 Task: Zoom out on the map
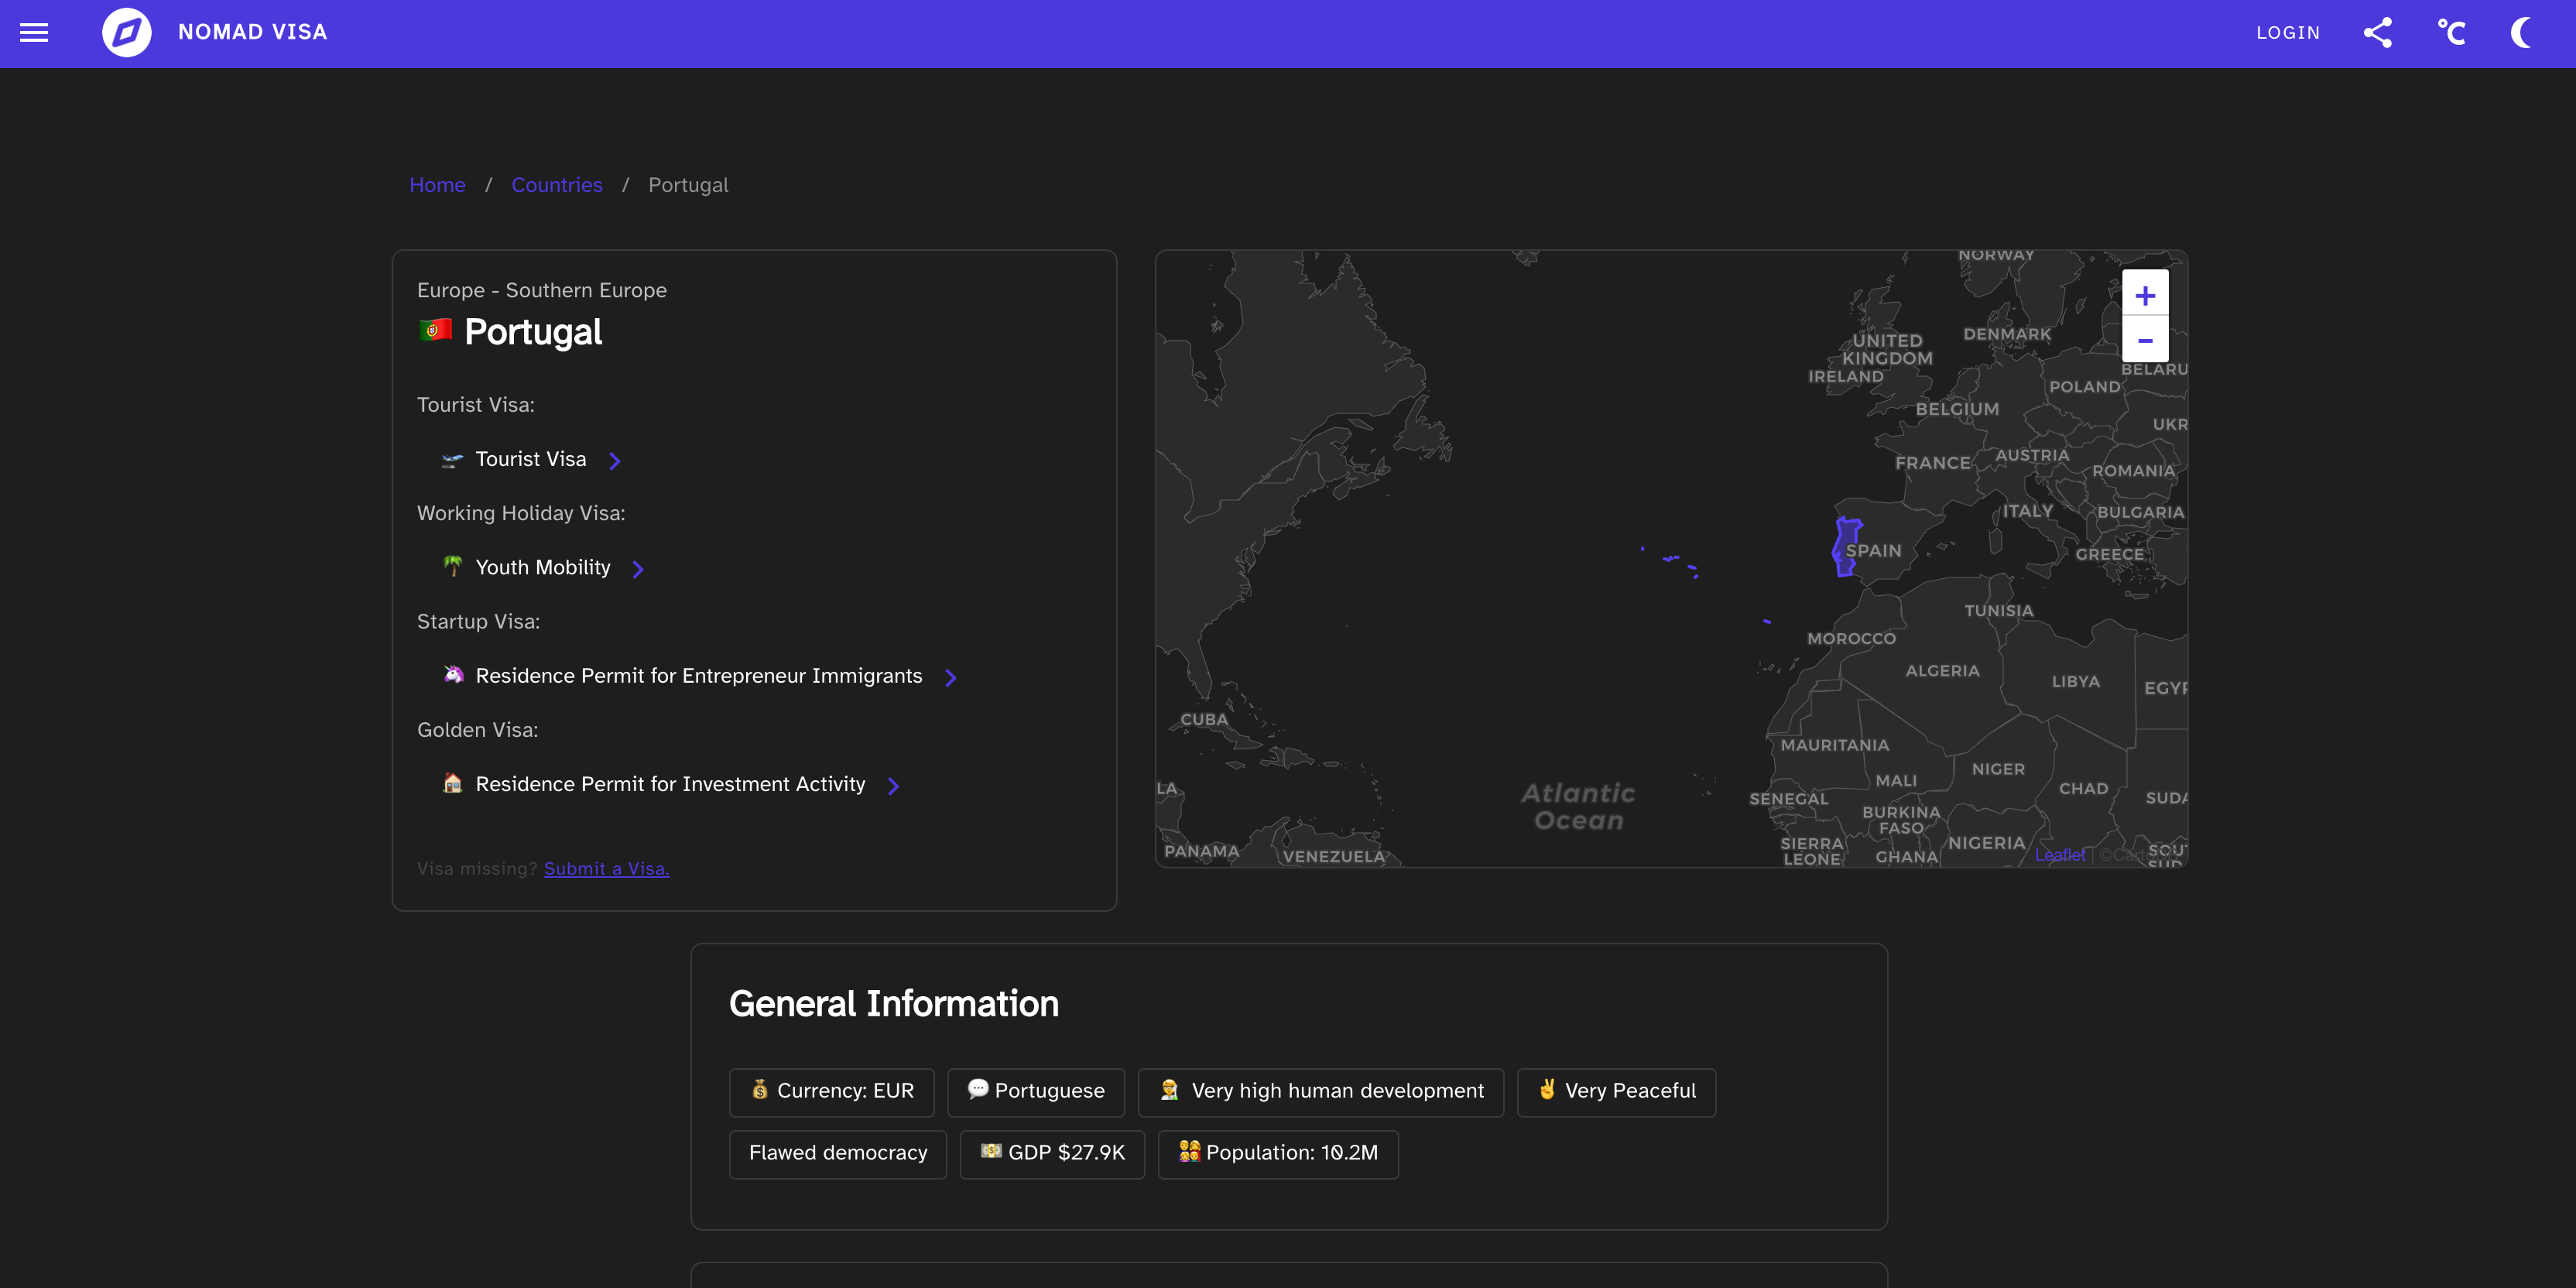(2144, 340)
